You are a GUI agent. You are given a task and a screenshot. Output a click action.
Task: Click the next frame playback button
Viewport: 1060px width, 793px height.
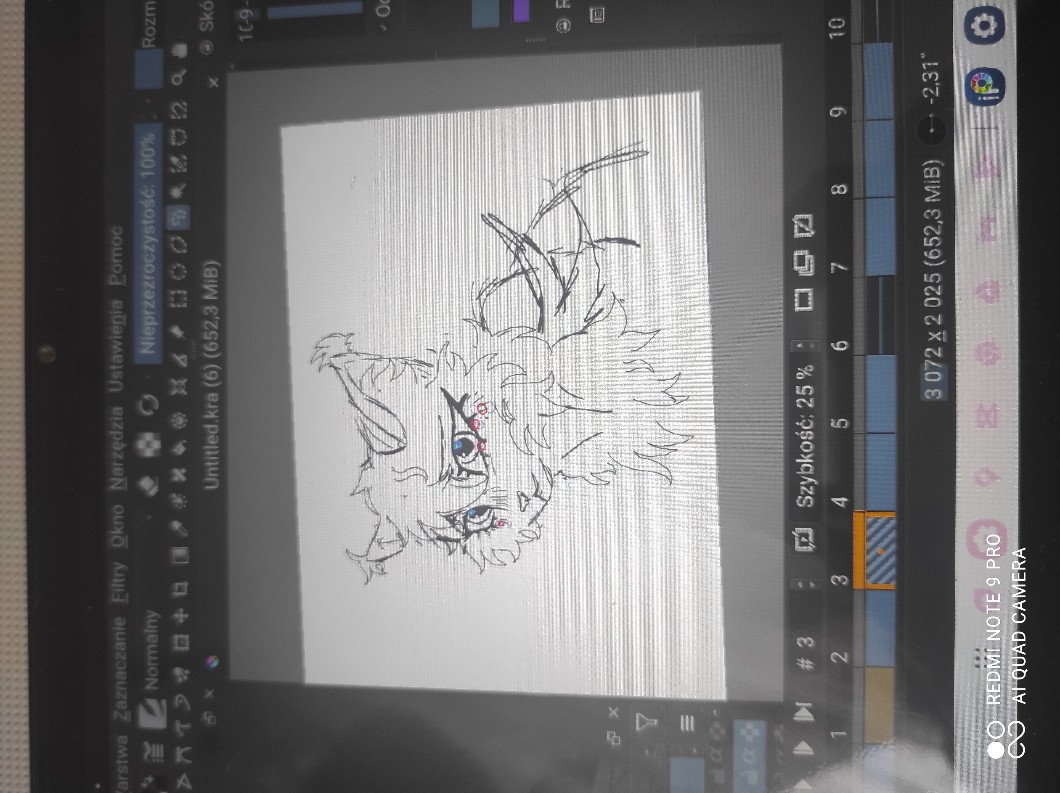[803, 712]
